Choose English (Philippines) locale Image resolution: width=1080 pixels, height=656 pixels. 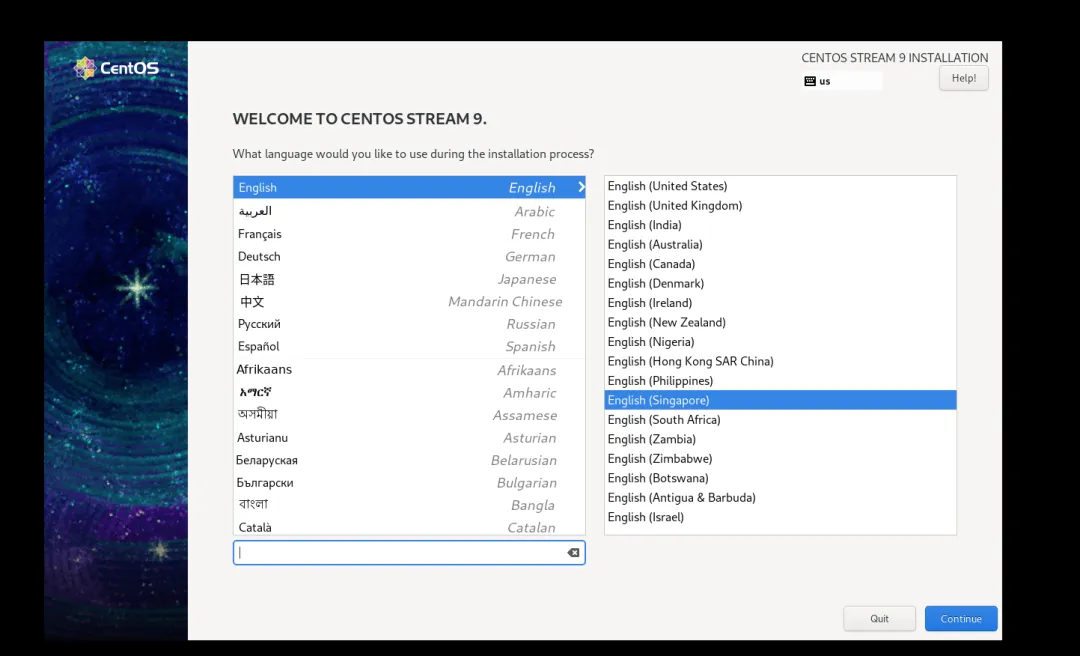(780, 380)
